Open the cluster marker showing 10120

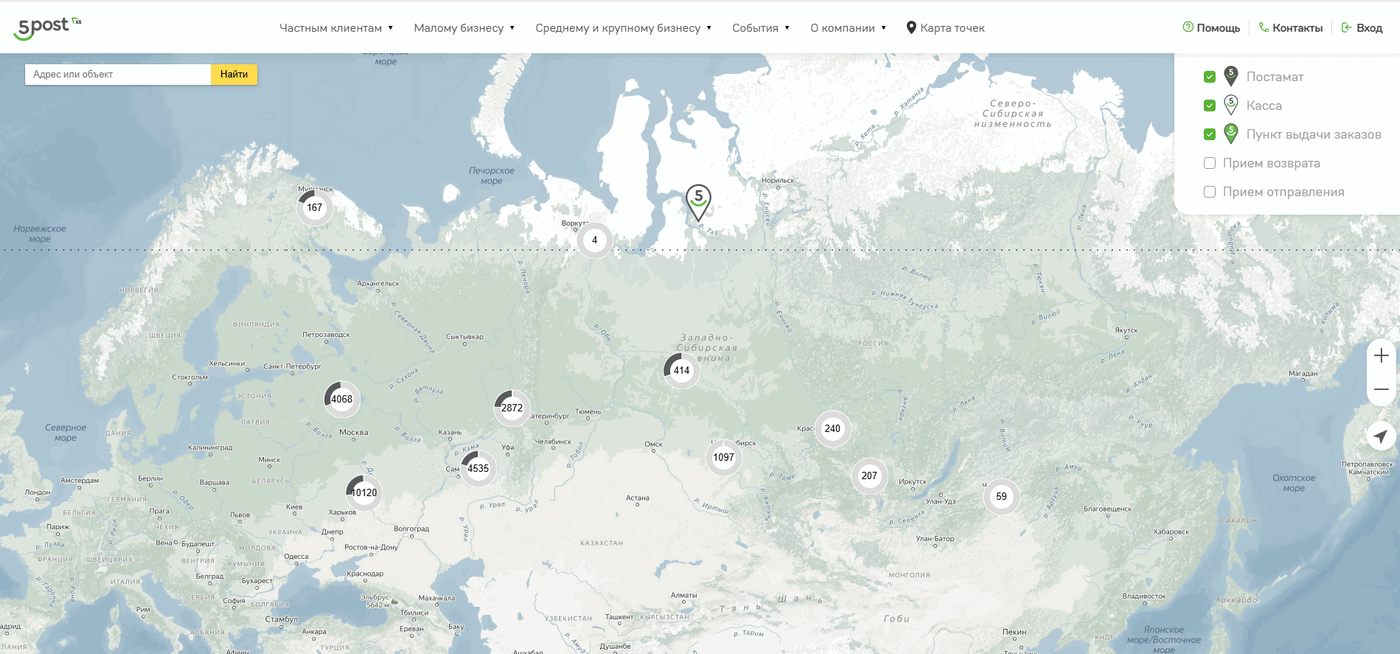point(364,492)
